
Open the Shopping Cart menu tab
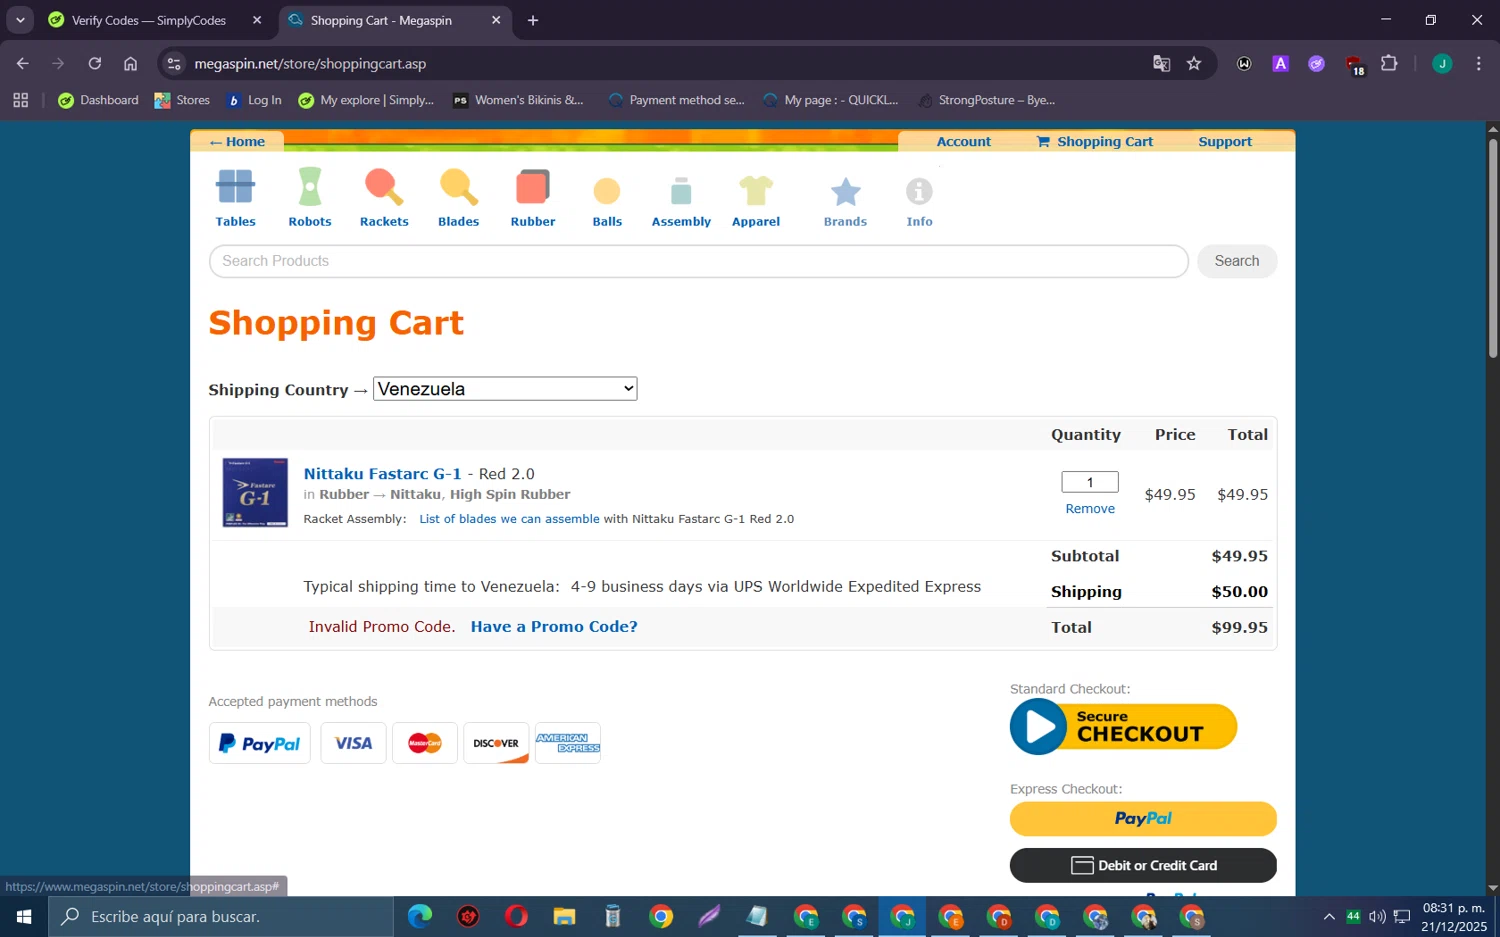coord(1095,142)
